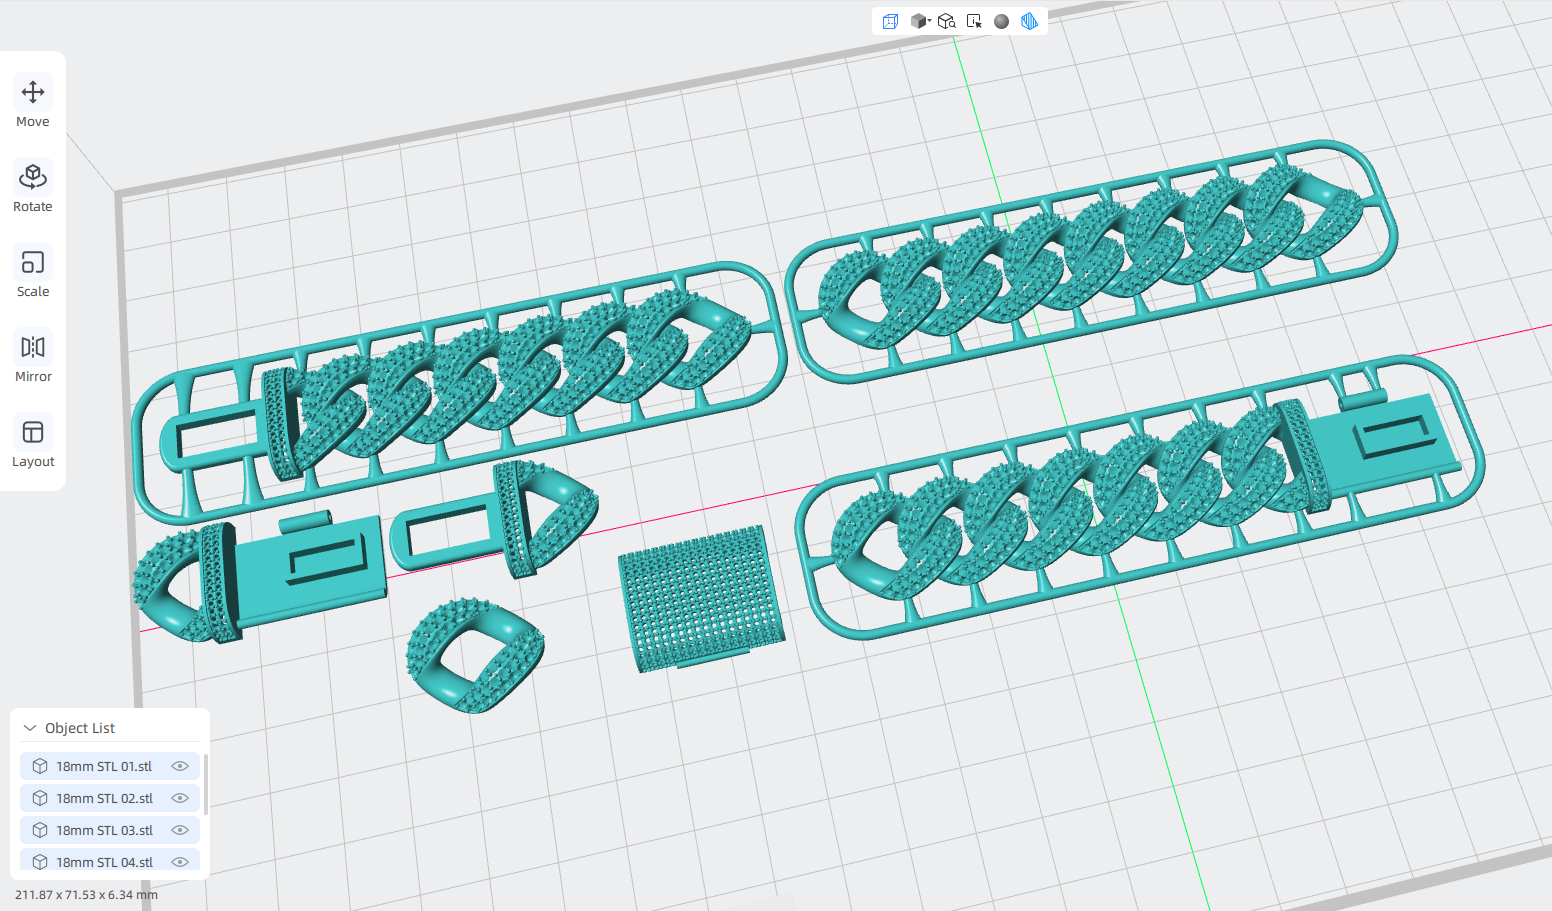The width and height of the screenshot is (1552, 911).
Task: Select the mesh grid model on the plate
Action: pos(700,598)
